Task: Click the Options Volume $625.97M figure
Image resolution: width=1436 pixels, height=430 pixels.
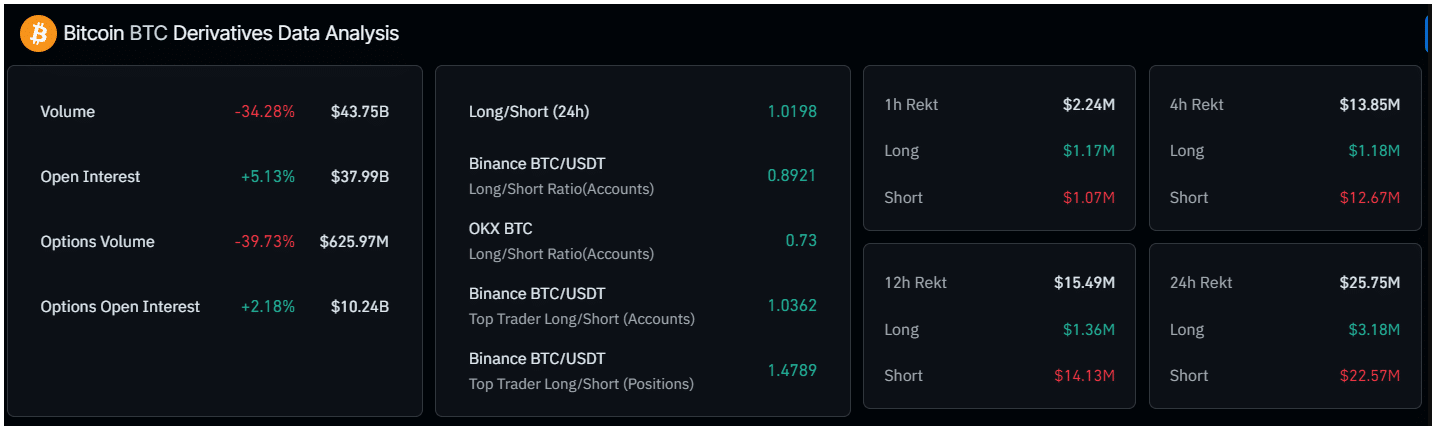Action: pos(354,242)
